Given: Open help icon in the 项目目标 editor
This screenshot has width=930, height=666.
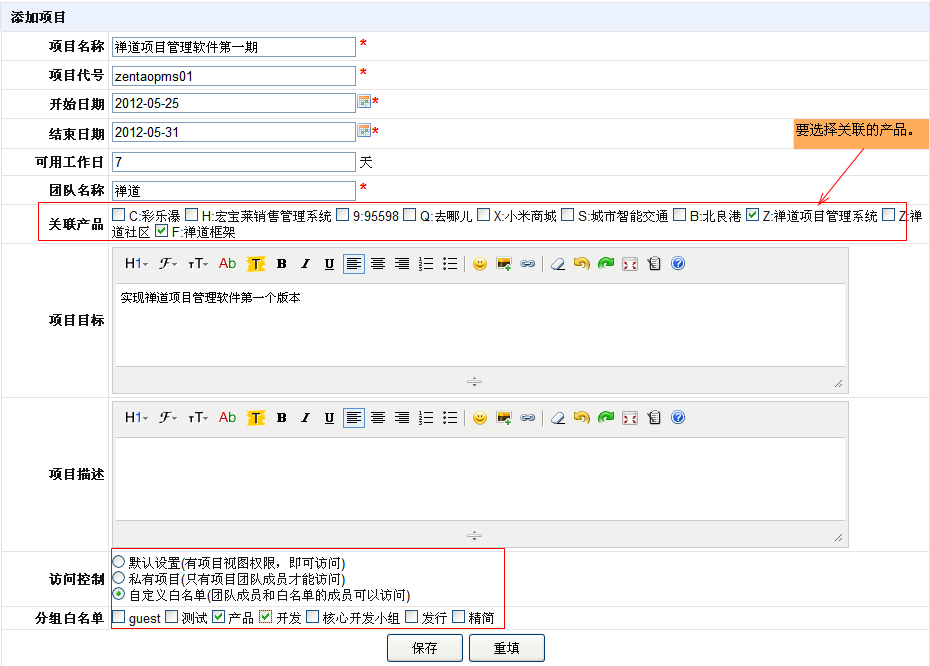Looking at the screenshot, I should pos(678,263).
